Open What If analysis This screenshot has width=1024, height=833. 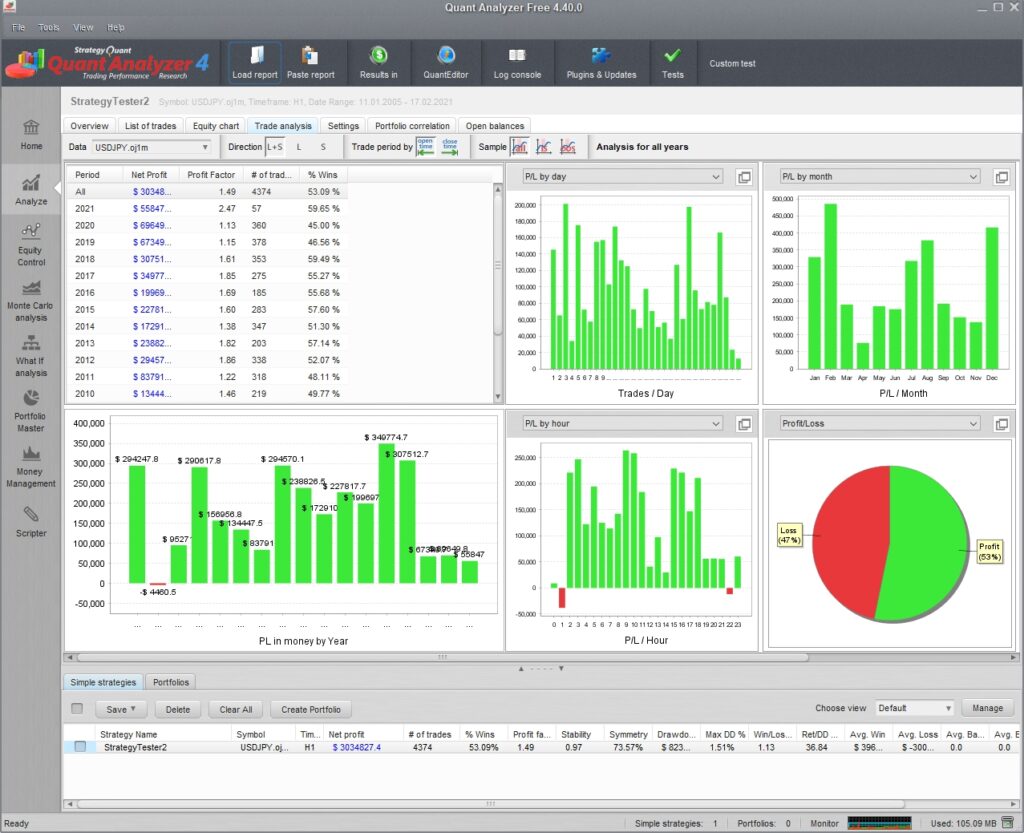[x=31, y=356]
